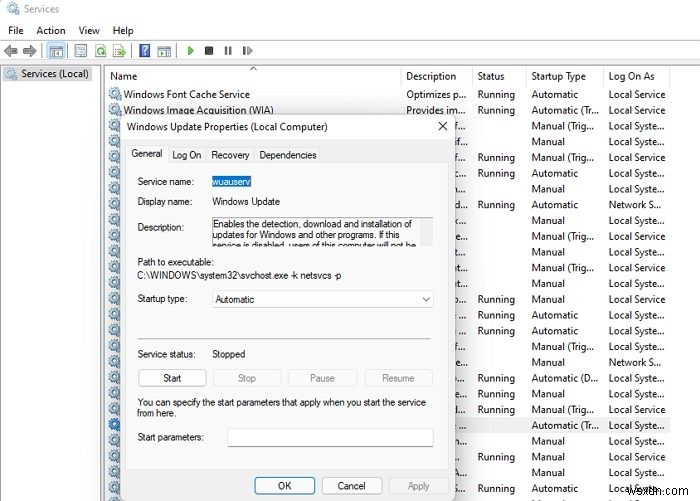Click the 'Windows Update' display name text
700x501 pixels.
point(246,201)
